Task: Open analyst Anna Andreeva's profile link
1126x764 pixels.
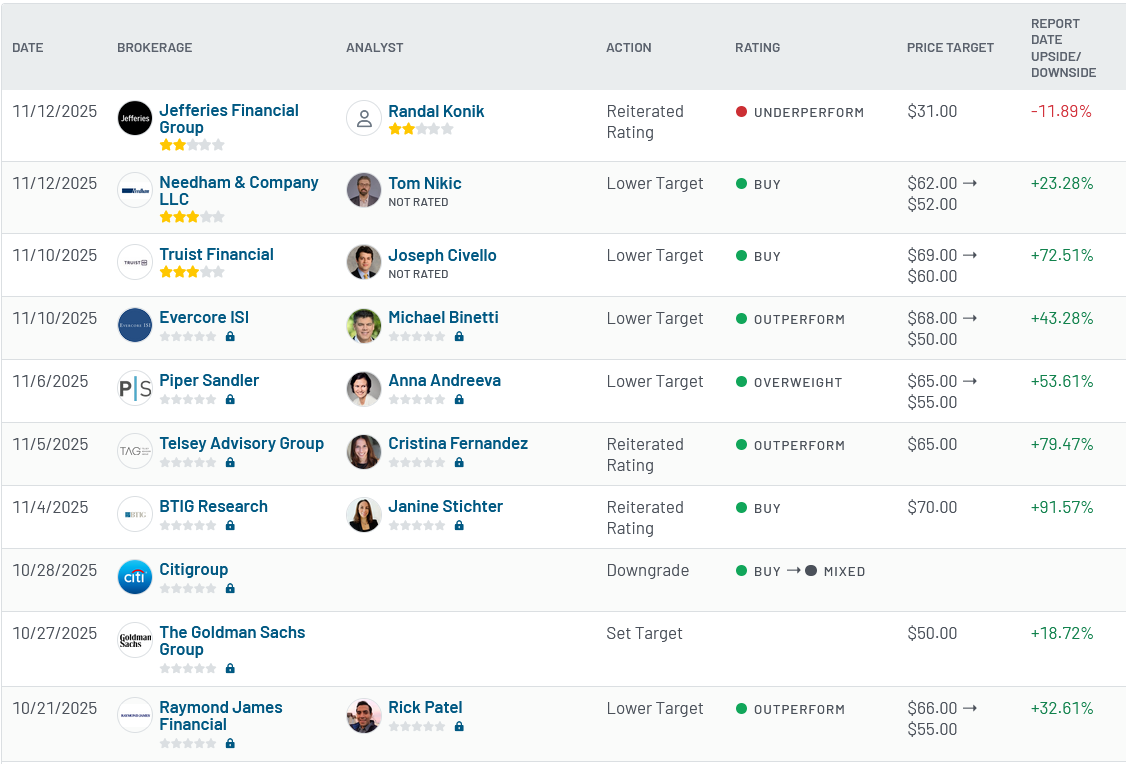Action: coord(445,381)
